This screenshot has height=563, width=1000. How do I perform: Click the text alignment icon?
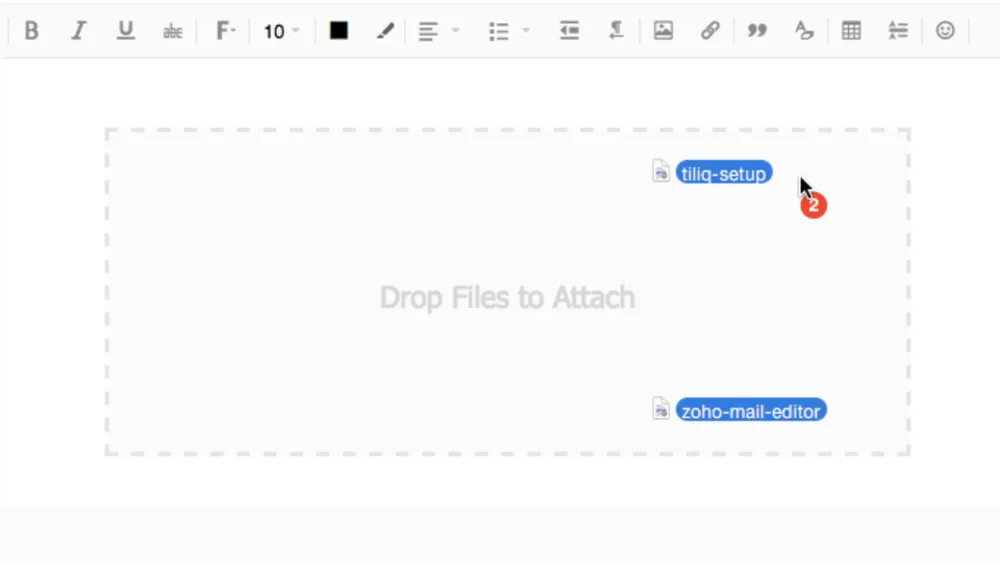pyautogui.click(x=428, y=31)
